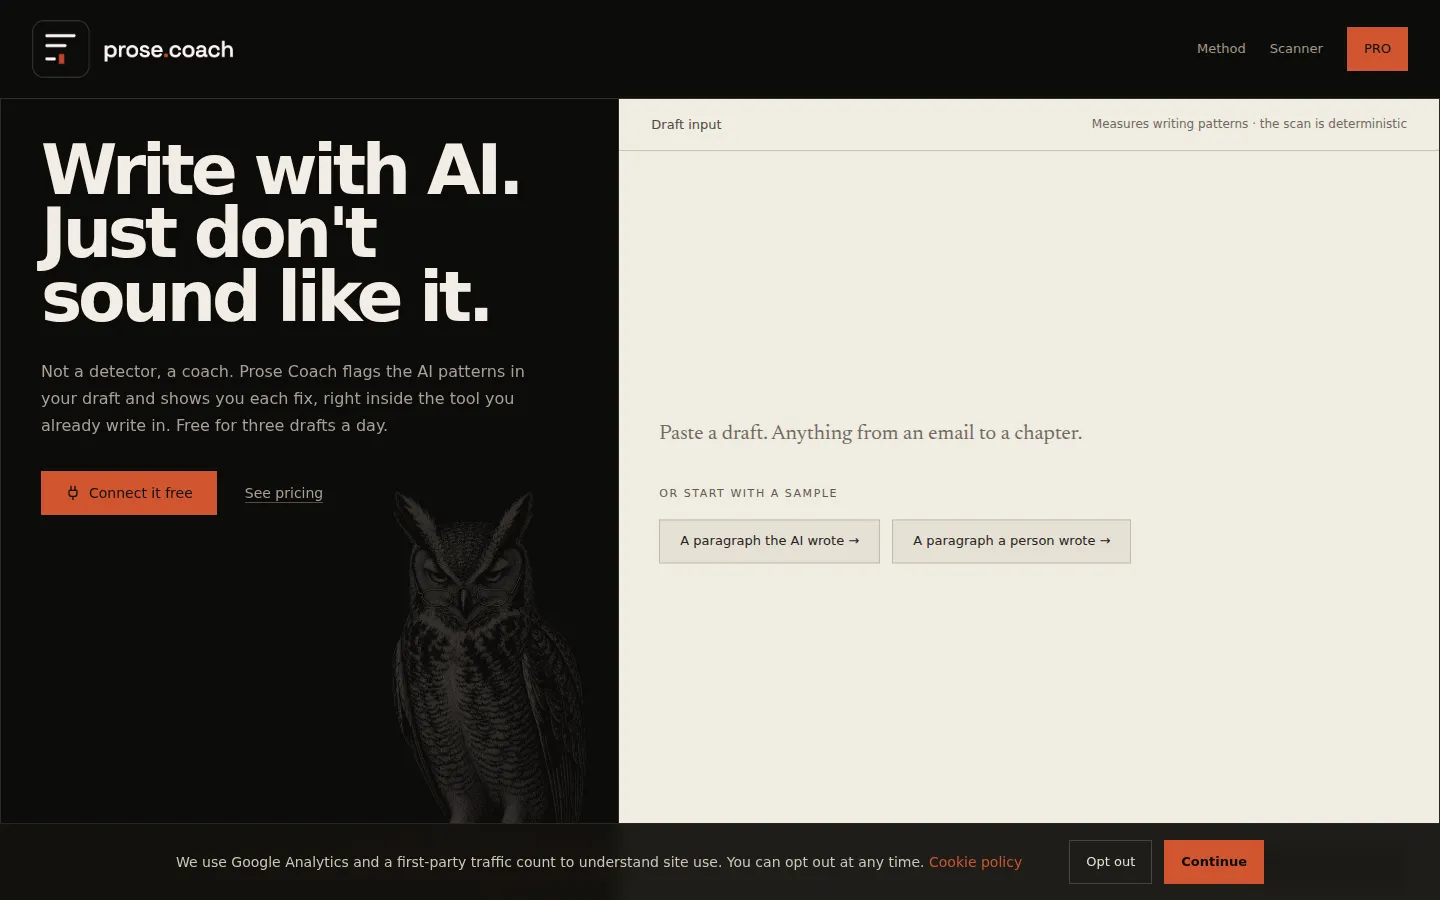Open the prose.coach home wordmark
Screen dimensions: 1440x900
coord(168,50)
